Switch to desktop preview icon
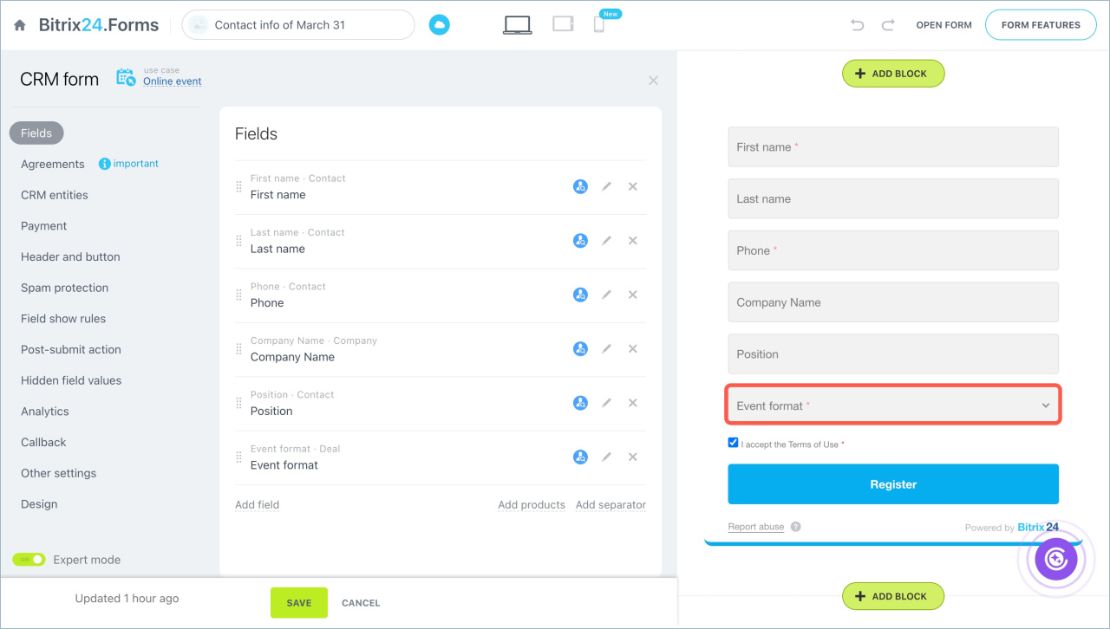This screenshot has width=1110, height=629. click(x=517, y=25)
